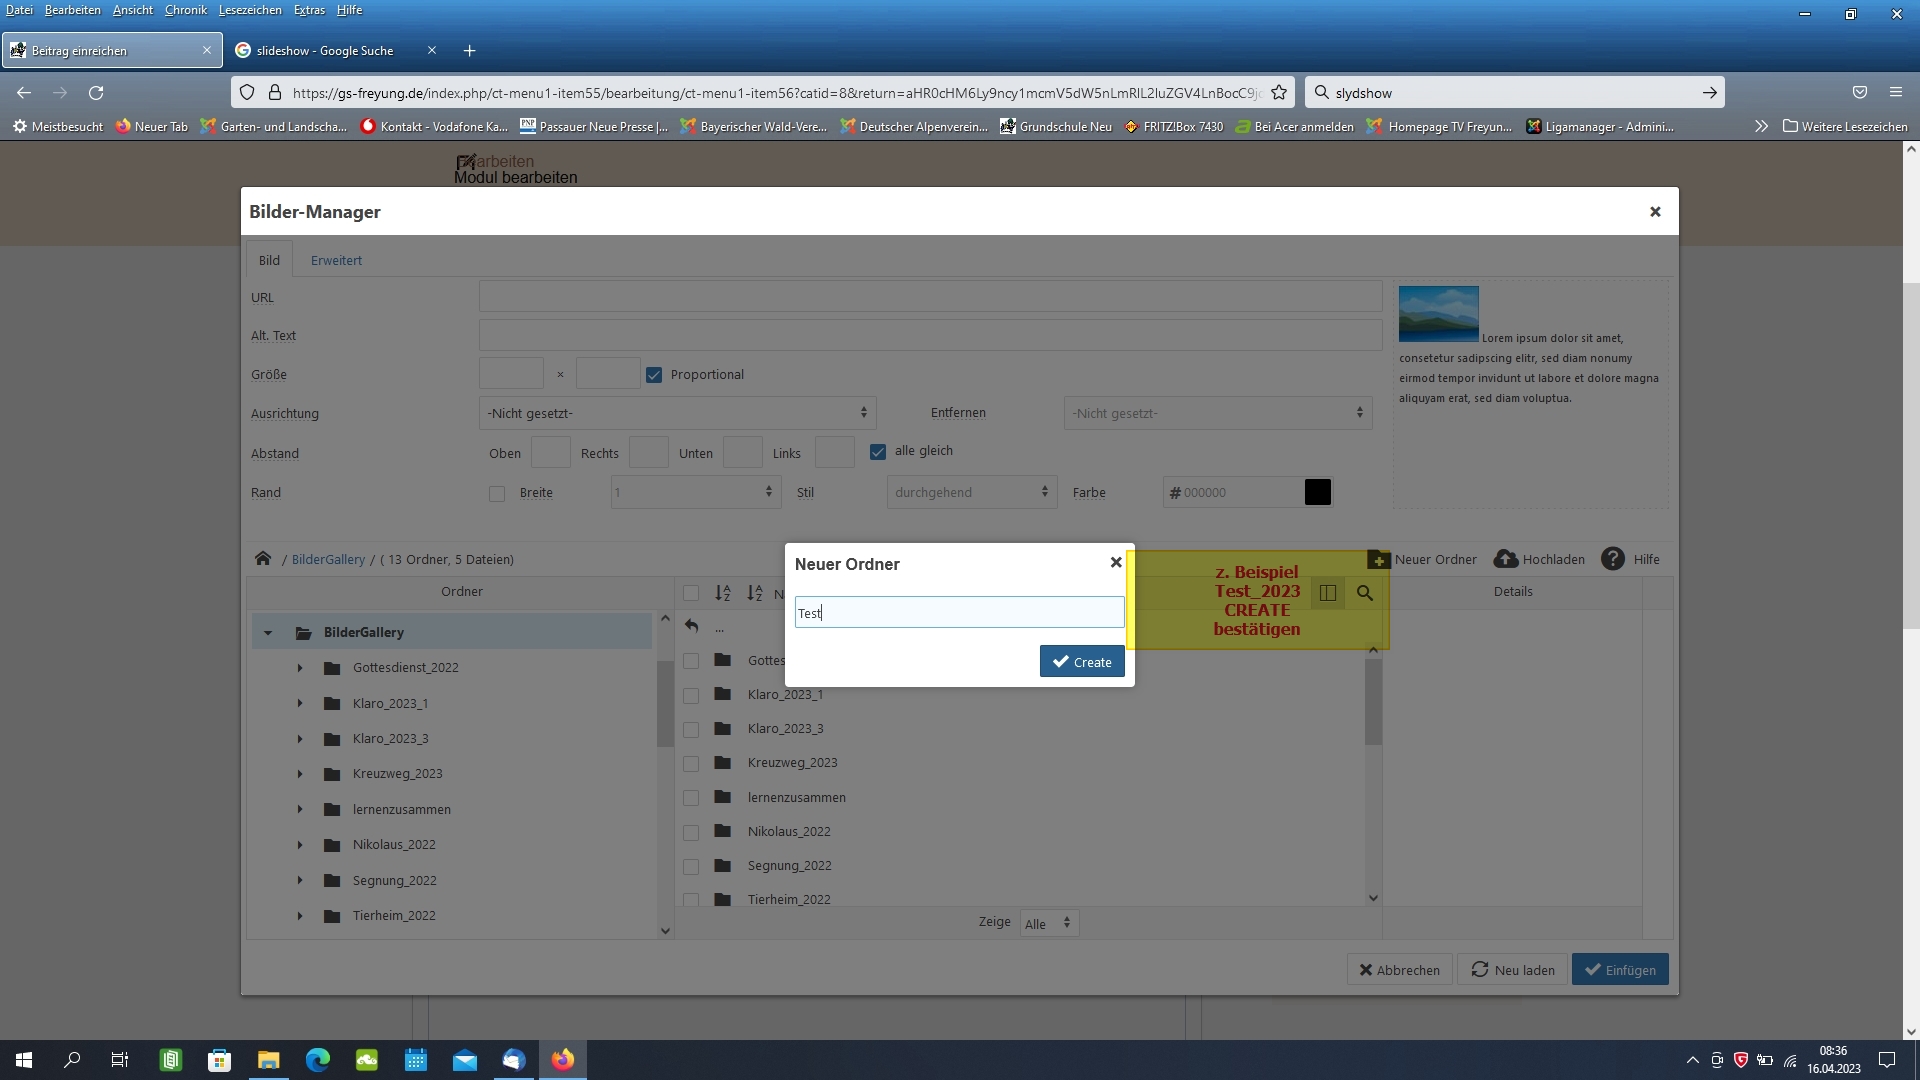Toggle the details panel layout icon

(x=1328, y=593)
